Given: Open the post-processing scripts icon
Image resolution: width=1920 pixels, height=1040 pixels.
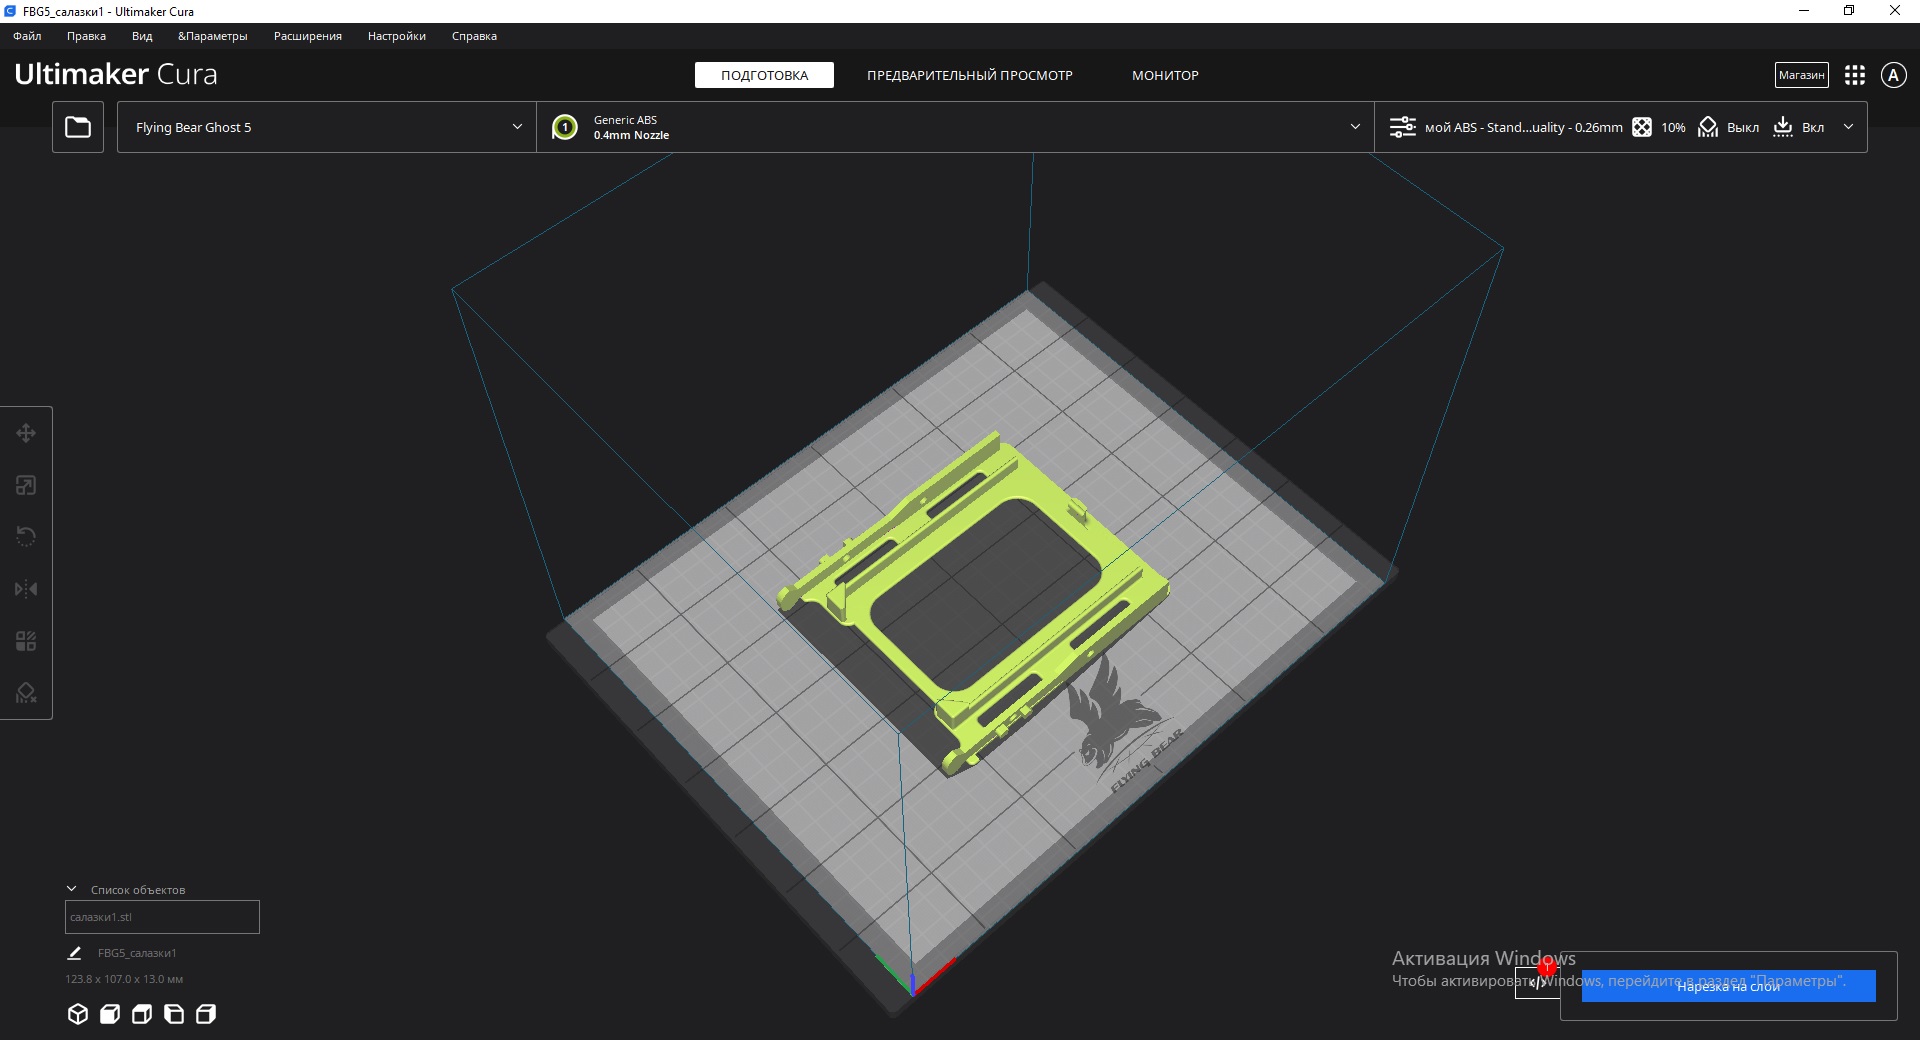Looking at the screenshot, I should point(1536,982).
